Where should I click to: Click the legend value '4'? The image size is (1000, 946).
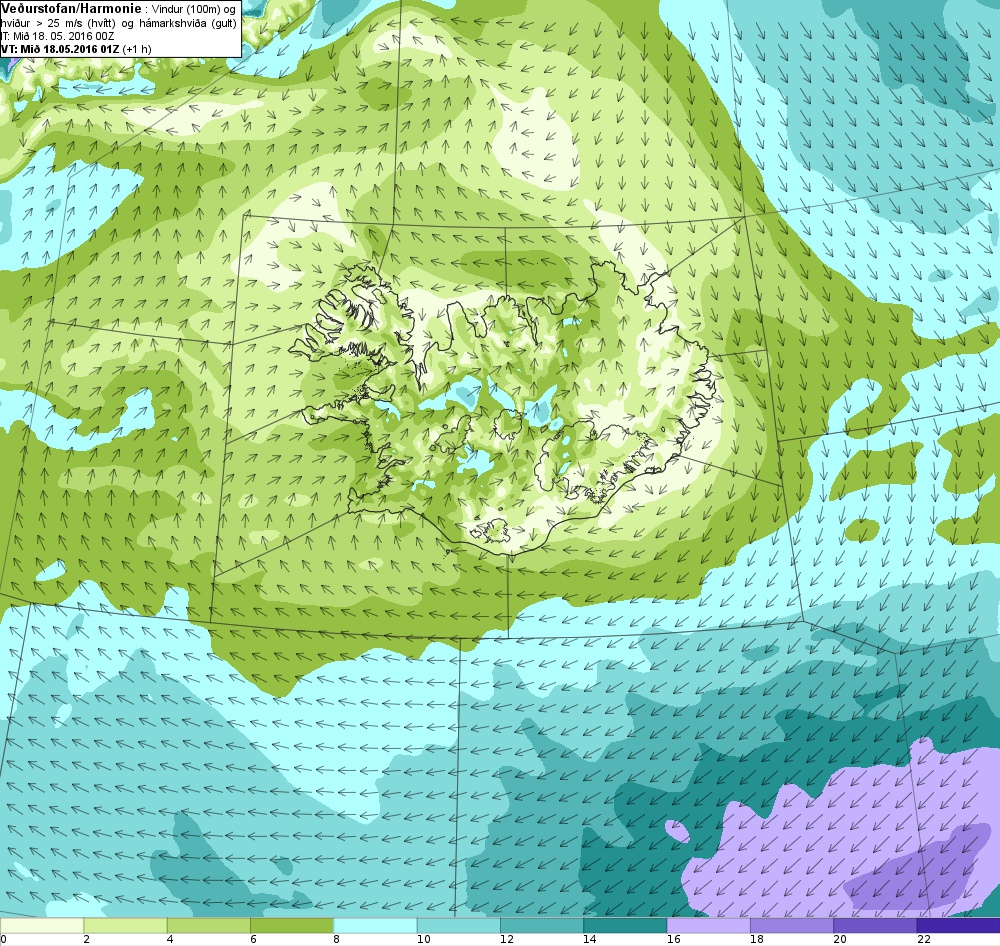[170, 940]
